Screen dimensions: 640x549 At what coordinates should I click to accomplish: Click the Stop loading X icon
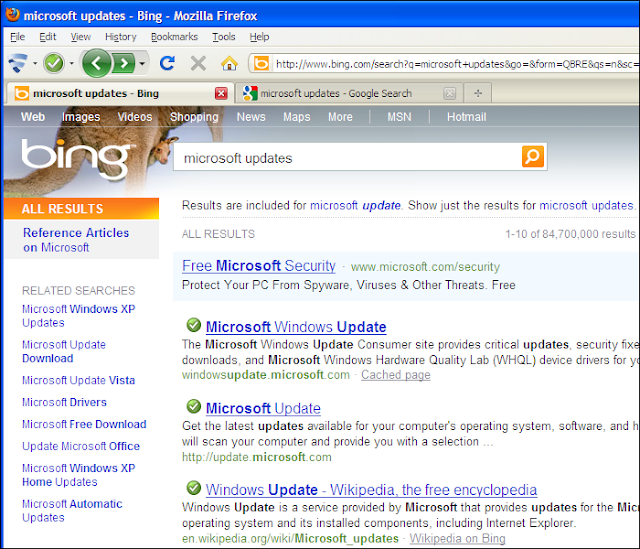coord(198,63)
